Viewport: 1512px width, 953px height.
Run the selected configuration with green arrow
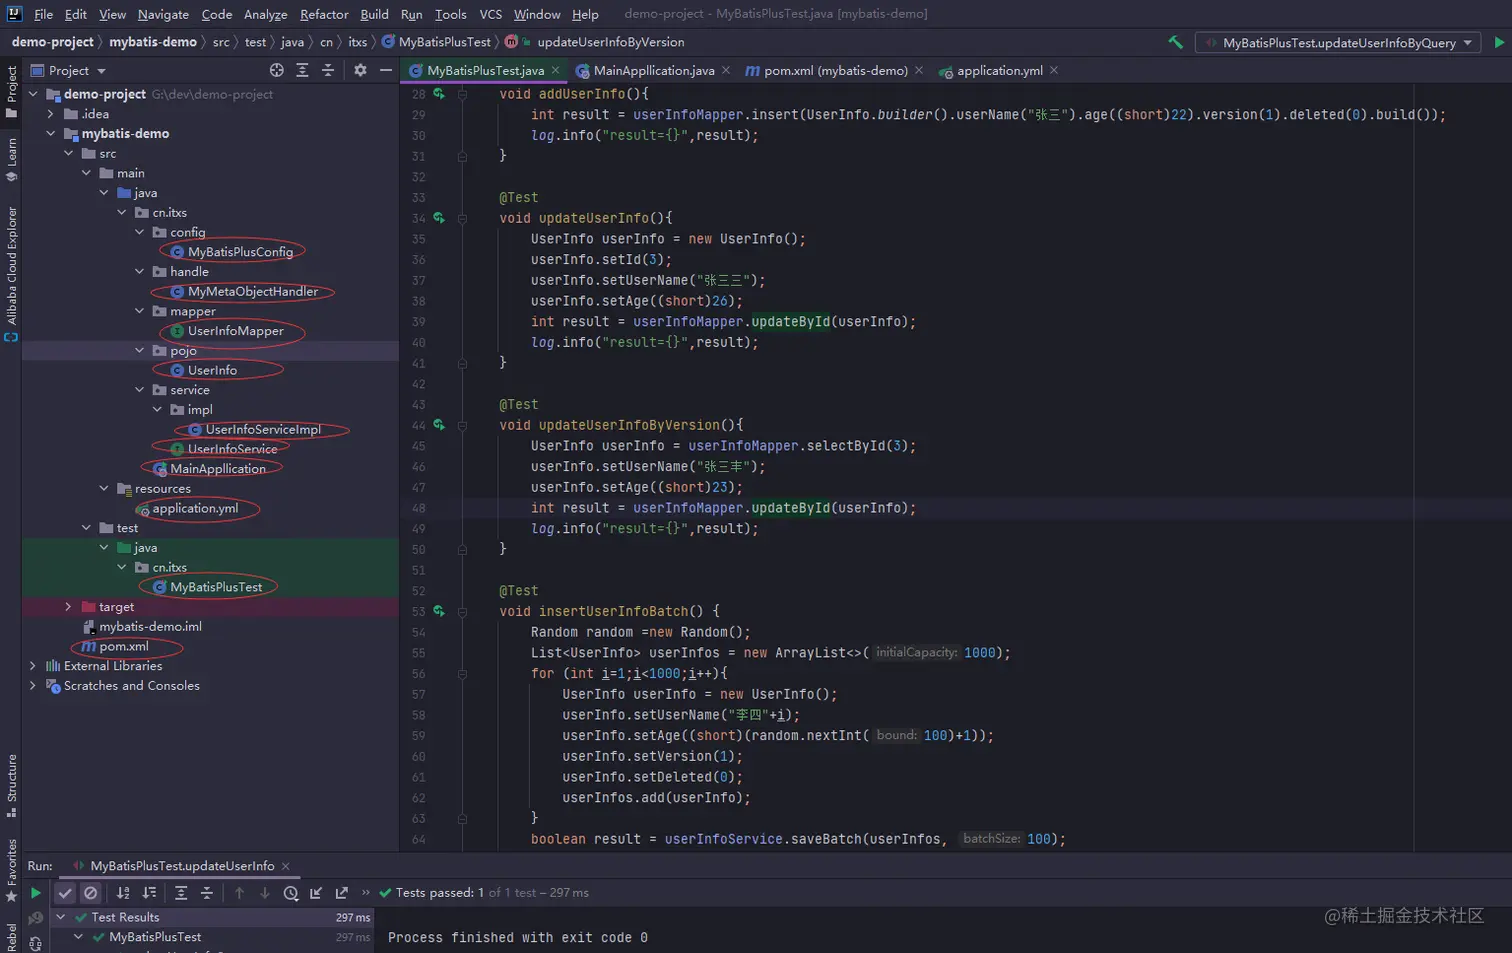coord(1499,42)
